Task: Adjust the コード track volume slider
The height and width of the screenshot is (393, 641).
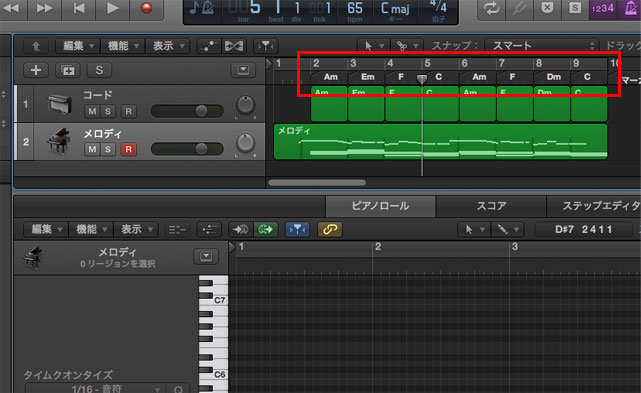Action: pos(187,111)
